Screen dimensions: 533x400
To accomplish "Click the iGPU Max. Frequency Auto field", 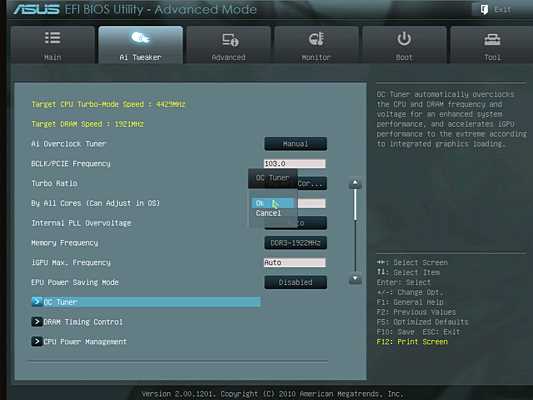I will pyautogui.click(x=295, y=262).
